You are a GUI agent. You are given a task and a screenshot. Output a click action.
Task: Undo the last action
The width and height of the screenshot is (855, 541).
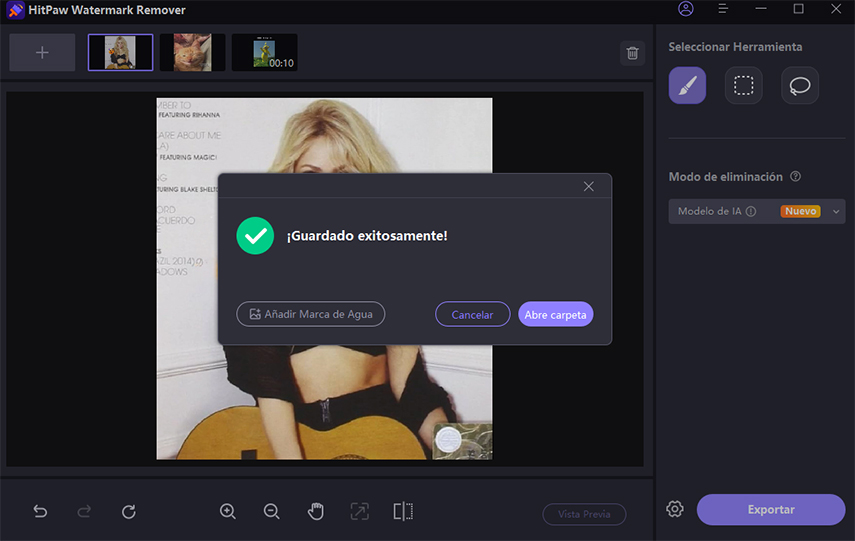(40, 511)
